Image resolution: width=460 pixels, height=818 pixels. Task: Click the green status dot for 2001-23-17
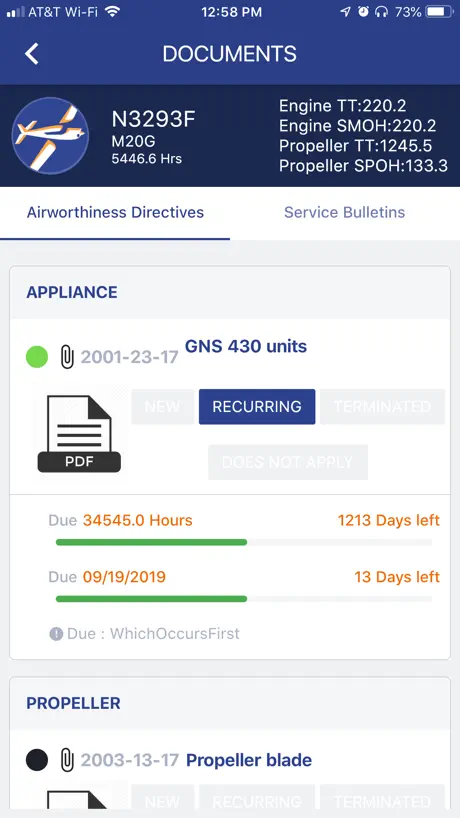click(37, 357)
